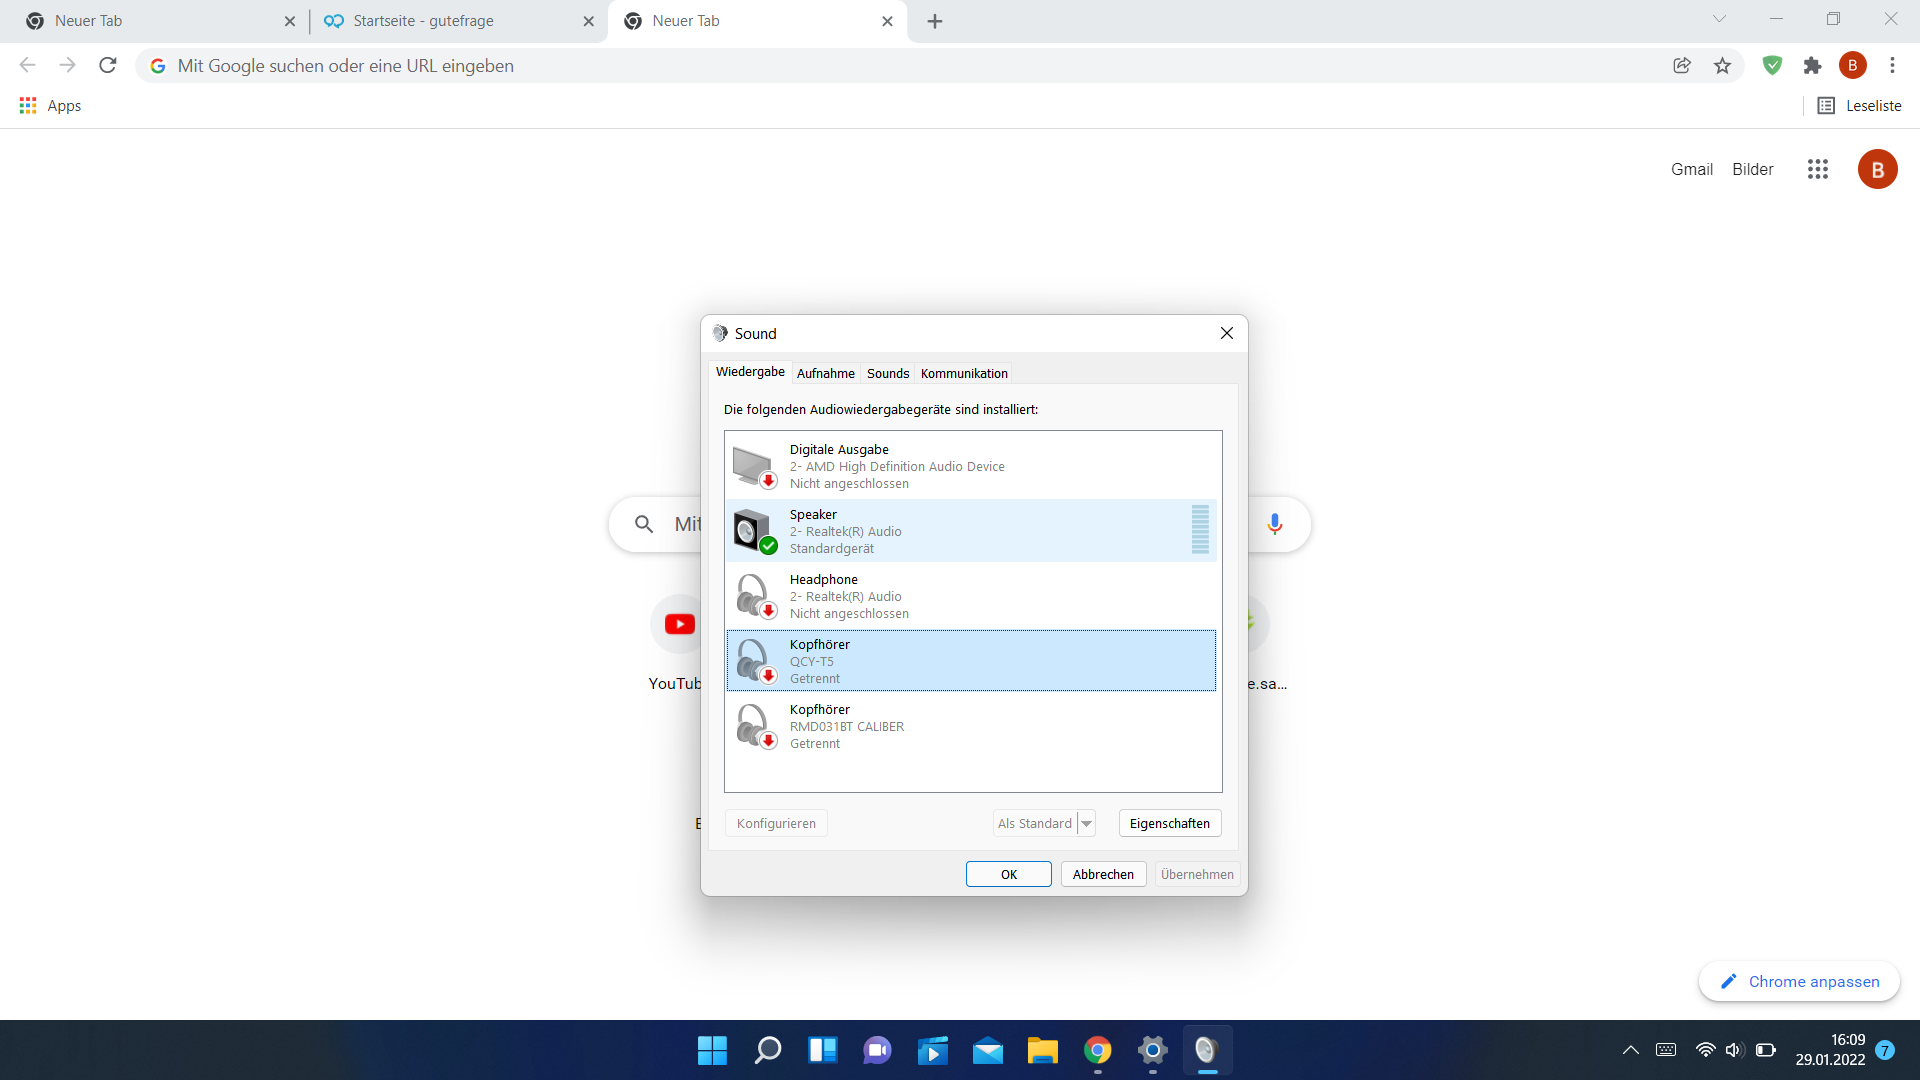Expand hidden system tray icons
Viewport: 1920px width, 1080px height.
(x=1630, y=1049)
